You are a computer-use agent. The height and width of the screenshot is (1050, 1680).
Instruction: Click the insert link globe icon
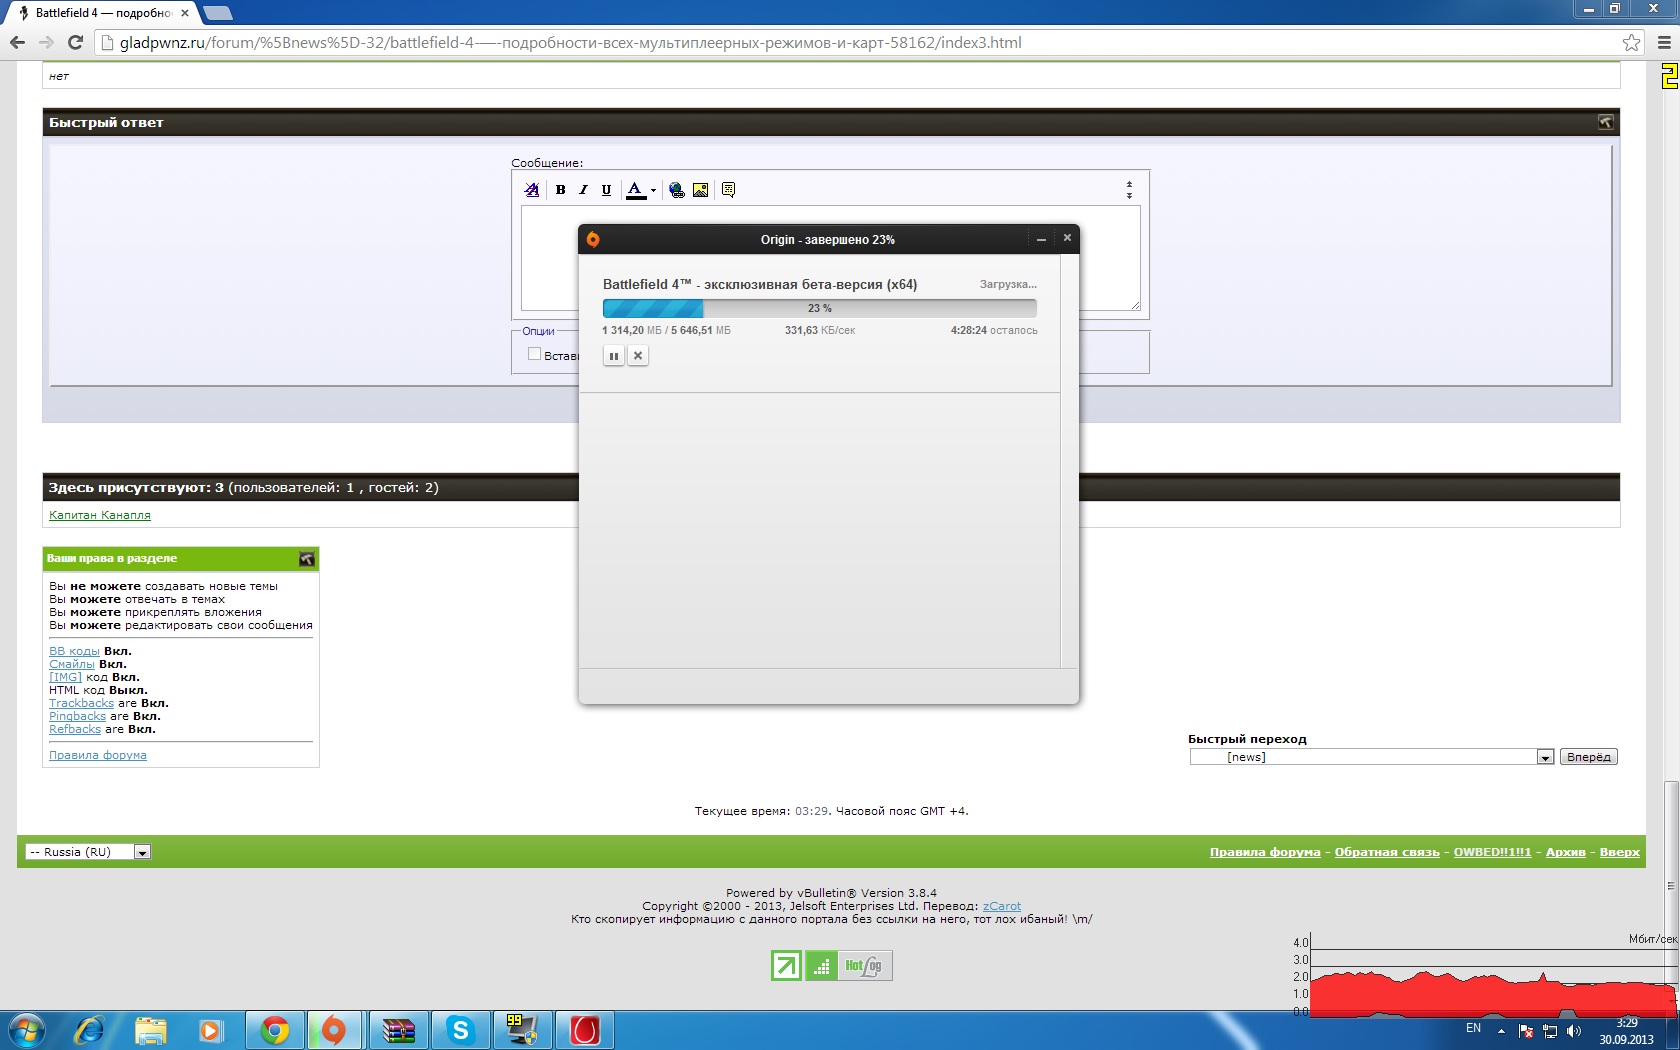tap(677, 190)
